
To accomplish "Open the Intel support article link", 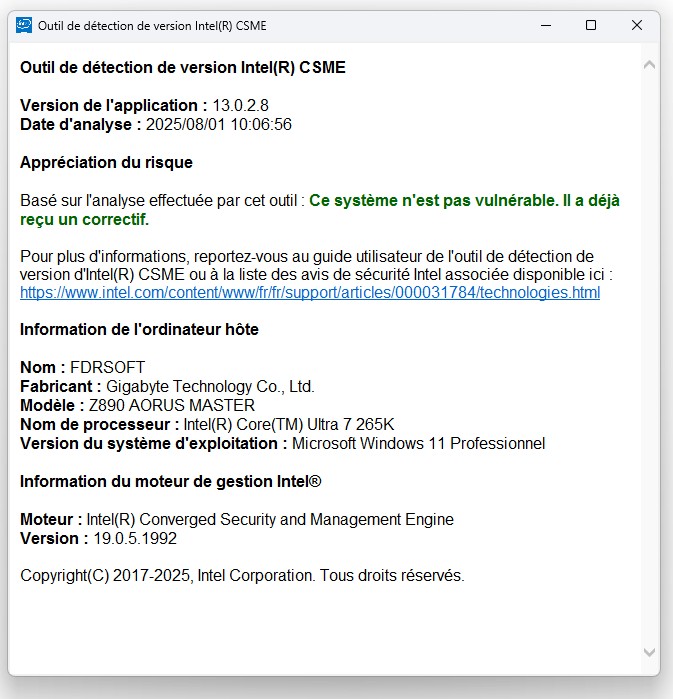I will click(x=310, y=293).
